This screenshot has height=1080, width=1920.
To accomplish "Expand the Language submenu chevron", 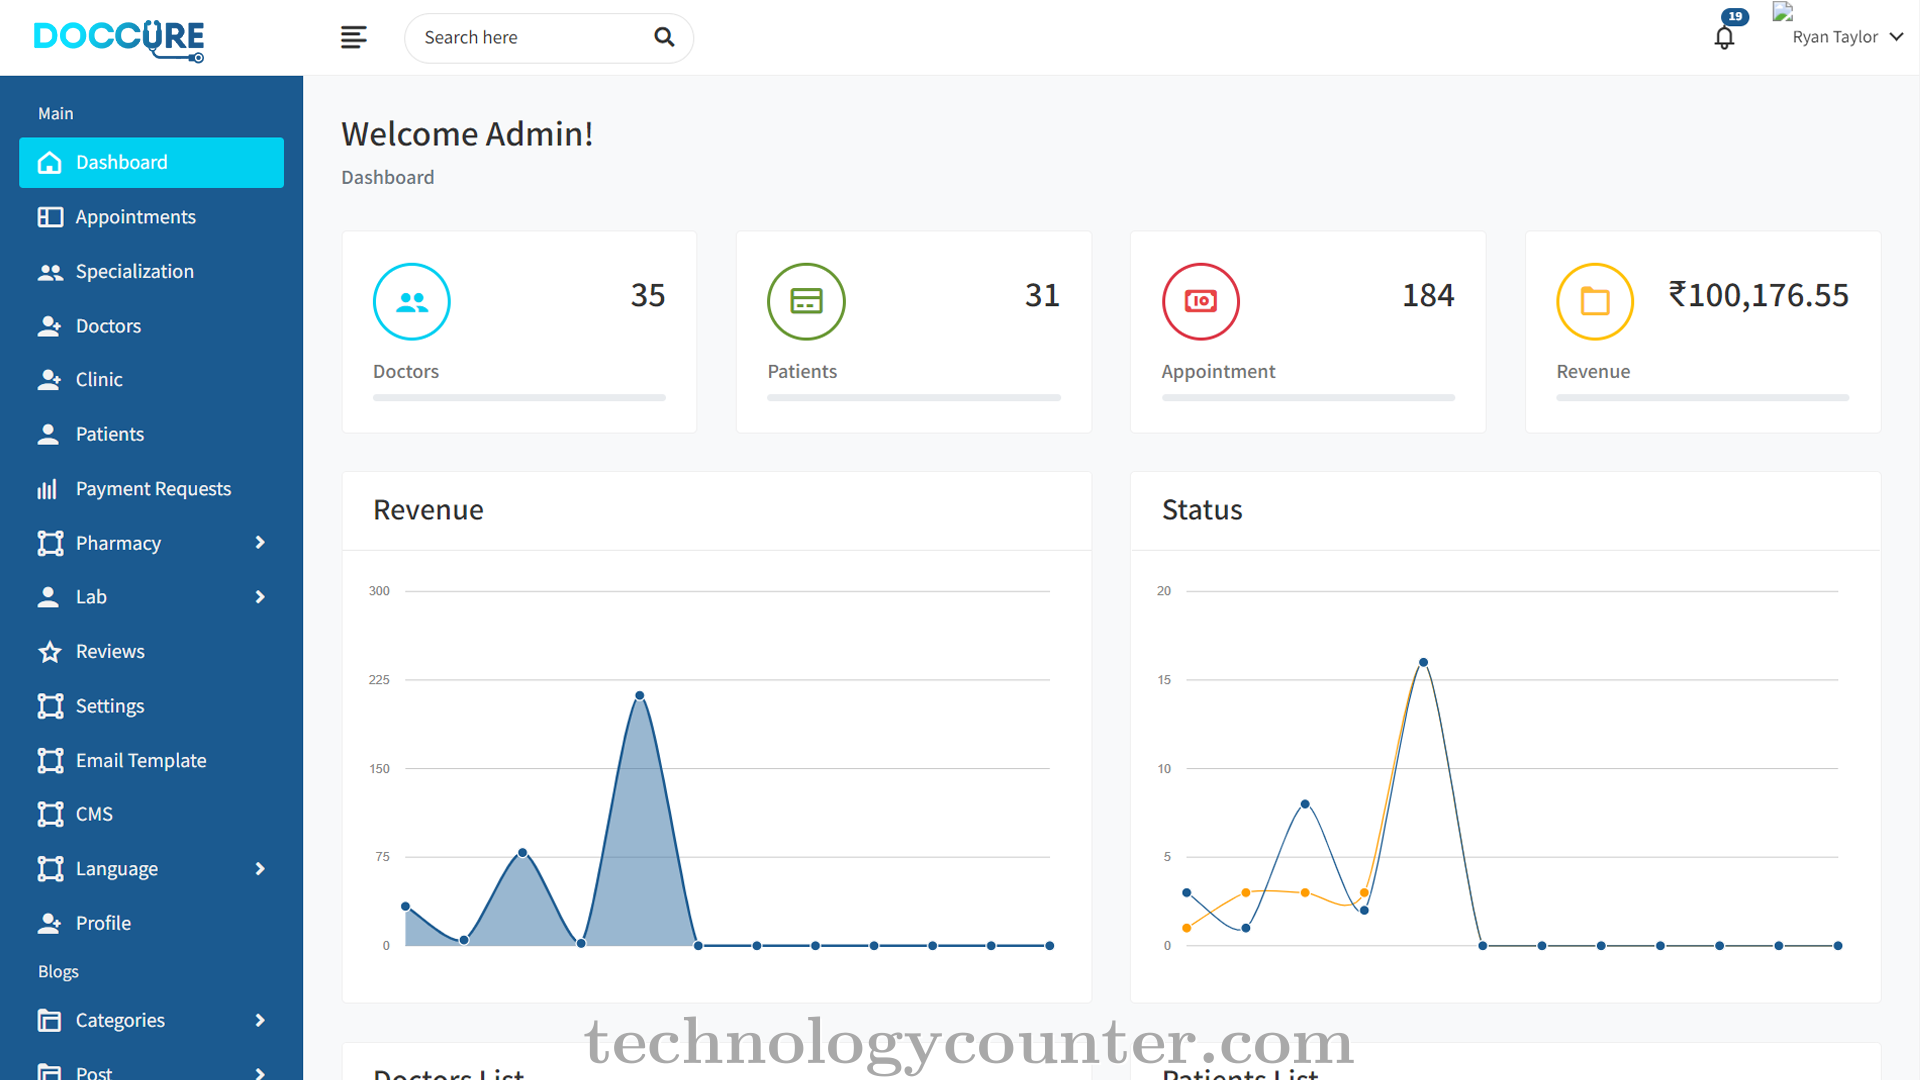I will [x=260, y=869].
